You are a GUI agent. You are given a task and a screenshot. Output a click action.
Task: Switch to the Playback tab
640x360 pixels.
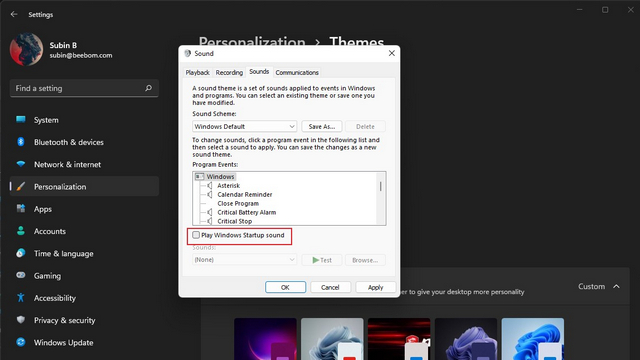point(198,72)
